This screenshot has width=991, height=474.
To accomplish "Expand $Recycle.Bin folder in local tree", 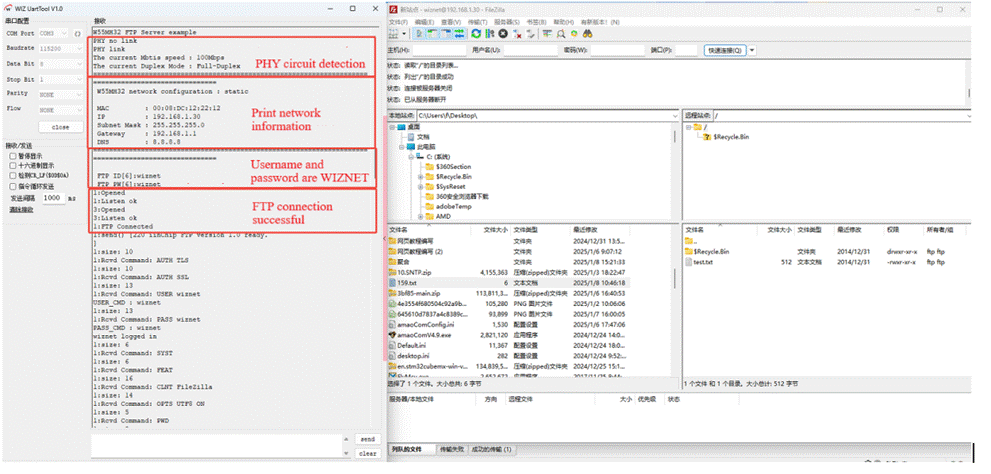I will coord(420,177).
